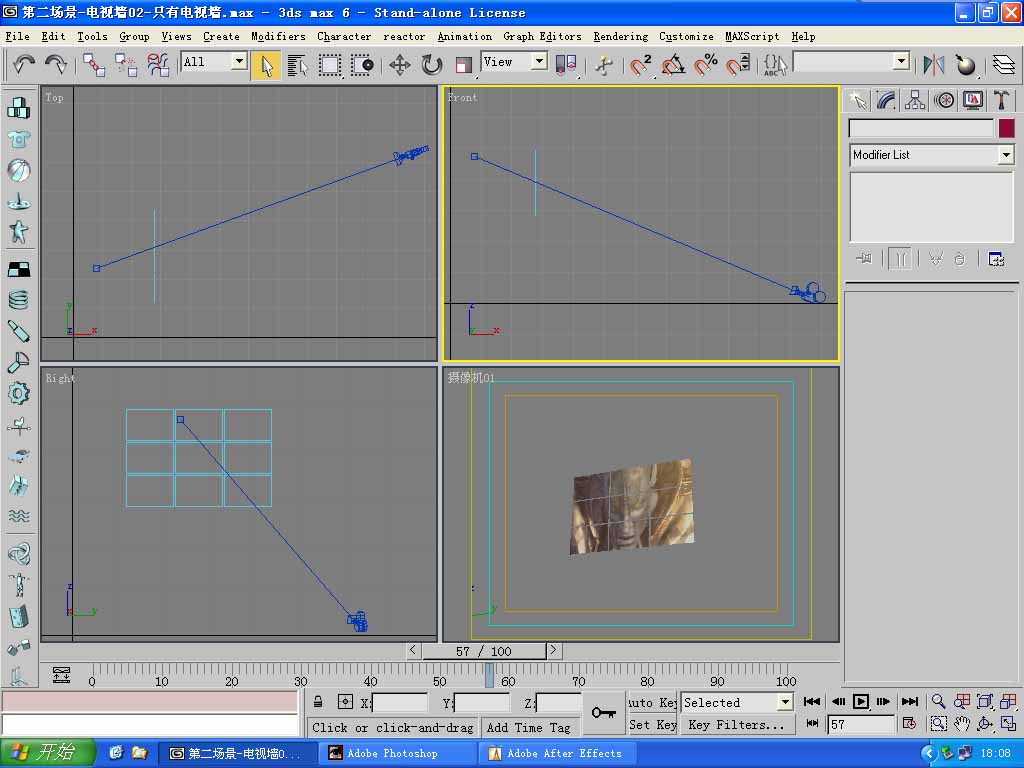Toggle Auto Key animation mode

coord(652,703)
